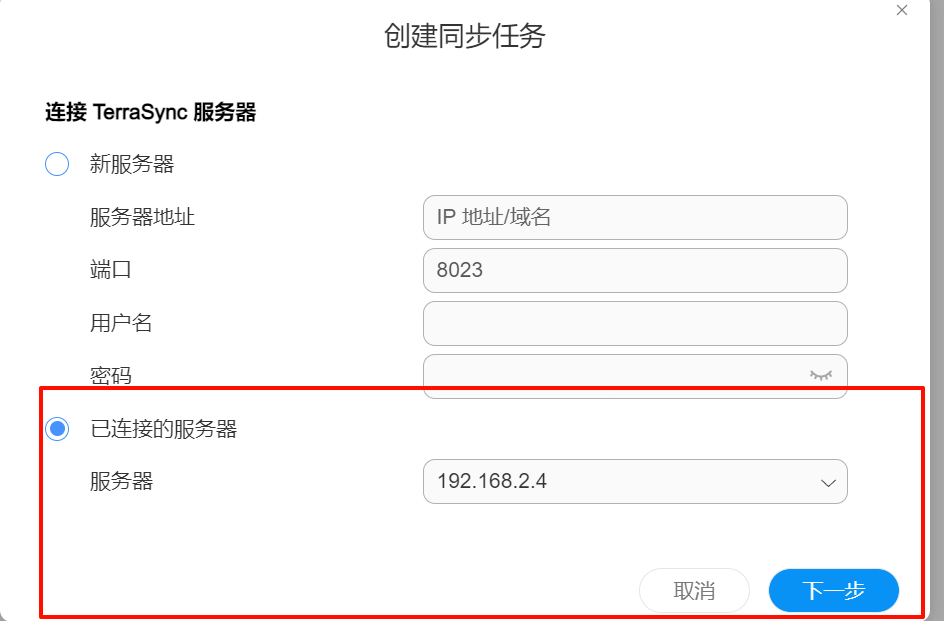Focus the 用户名 input box

coord(635,323)
